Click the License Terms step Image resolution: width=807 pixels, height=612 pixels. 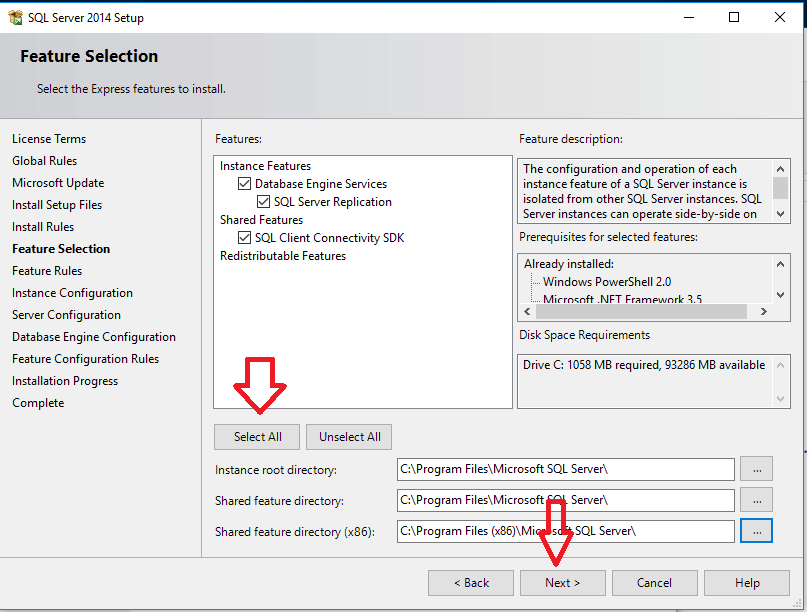[49, 139]
